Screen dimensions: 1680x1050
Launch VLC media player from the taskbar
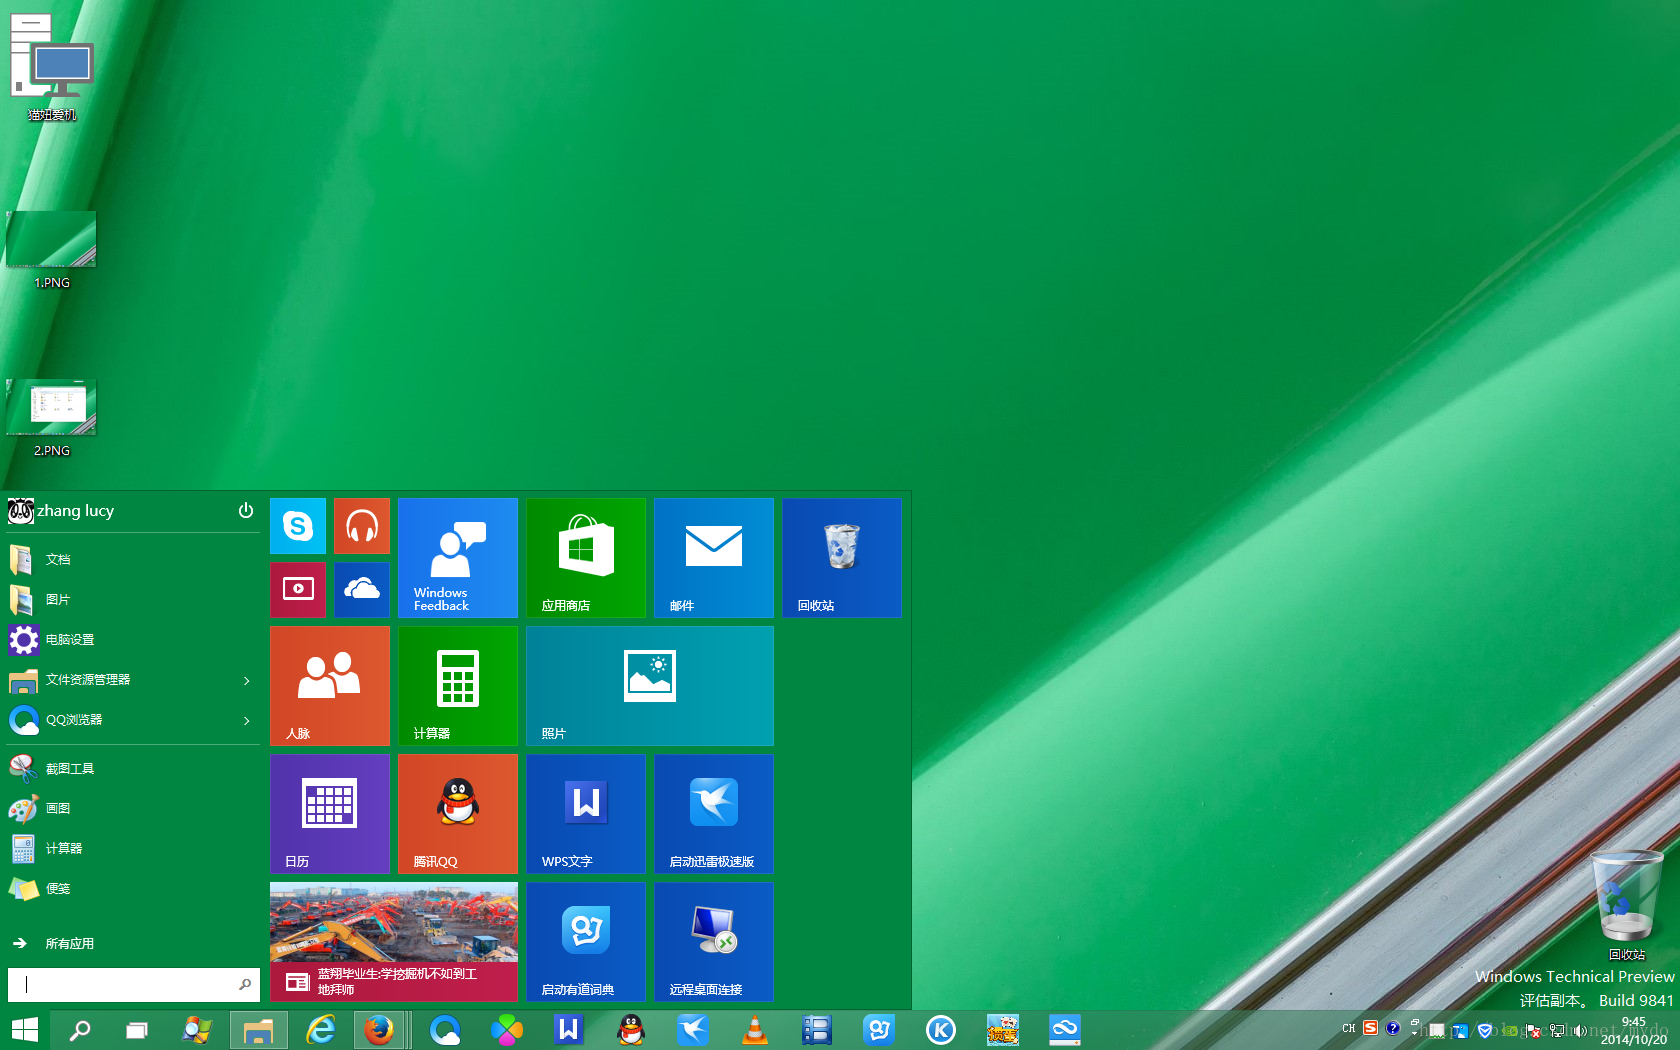755,1029
